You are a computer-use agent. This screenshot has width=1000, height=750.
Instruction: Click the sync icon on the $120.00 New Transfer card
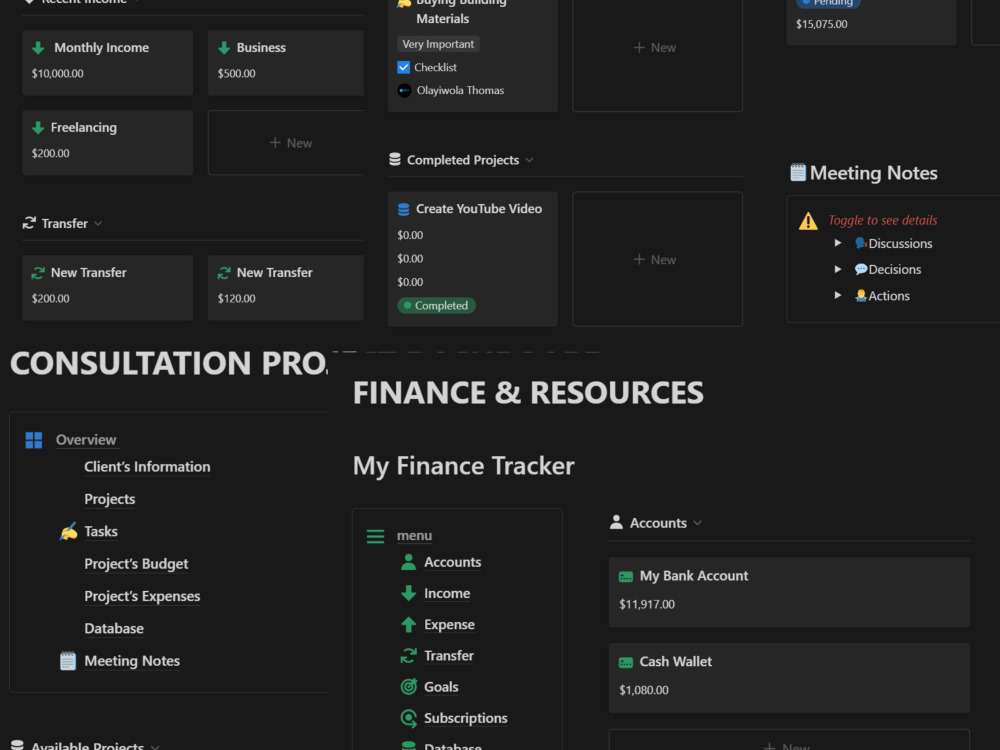point(224,273)
